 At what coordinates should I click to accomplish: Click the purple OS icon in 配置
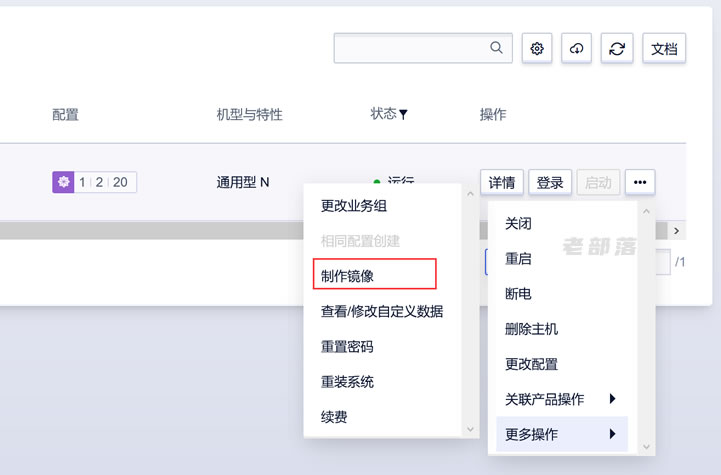[x=63, y=182]
